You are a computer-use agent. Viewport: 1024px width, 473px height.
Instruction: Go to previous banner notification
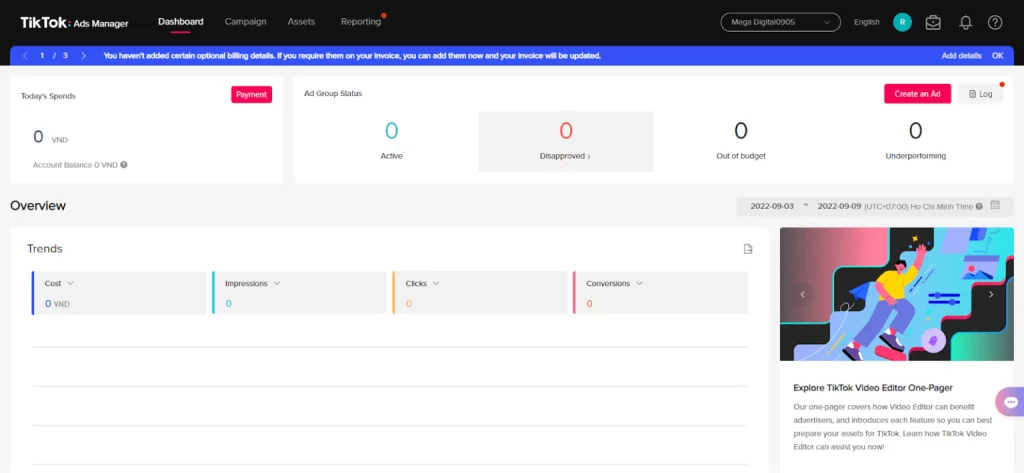click(x=25, y=56)
